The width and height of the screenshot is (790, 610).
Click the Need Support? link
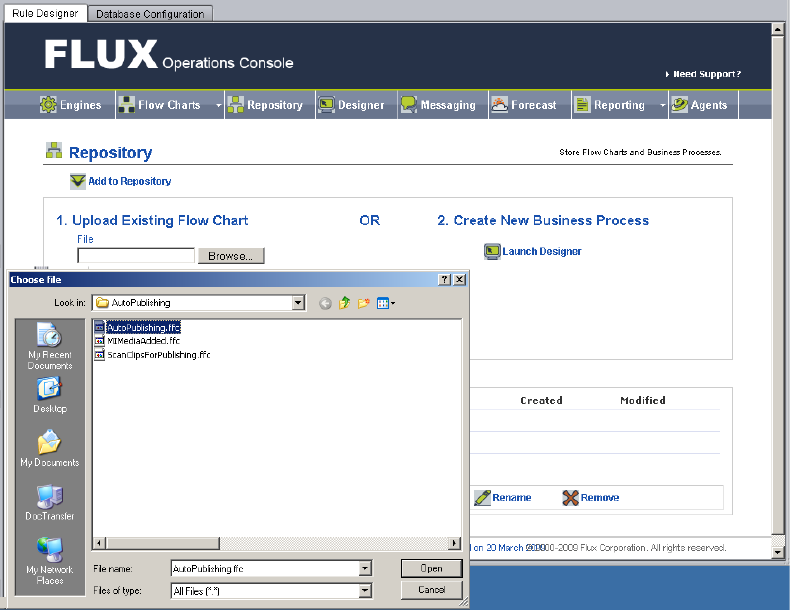click(x=703, y=74)
